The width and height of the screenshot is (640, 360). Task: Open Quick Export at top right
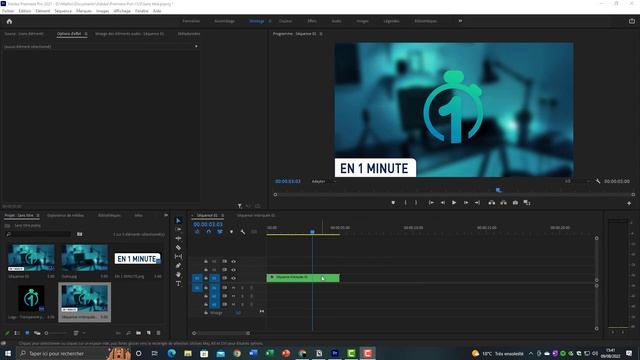point(632,21)
